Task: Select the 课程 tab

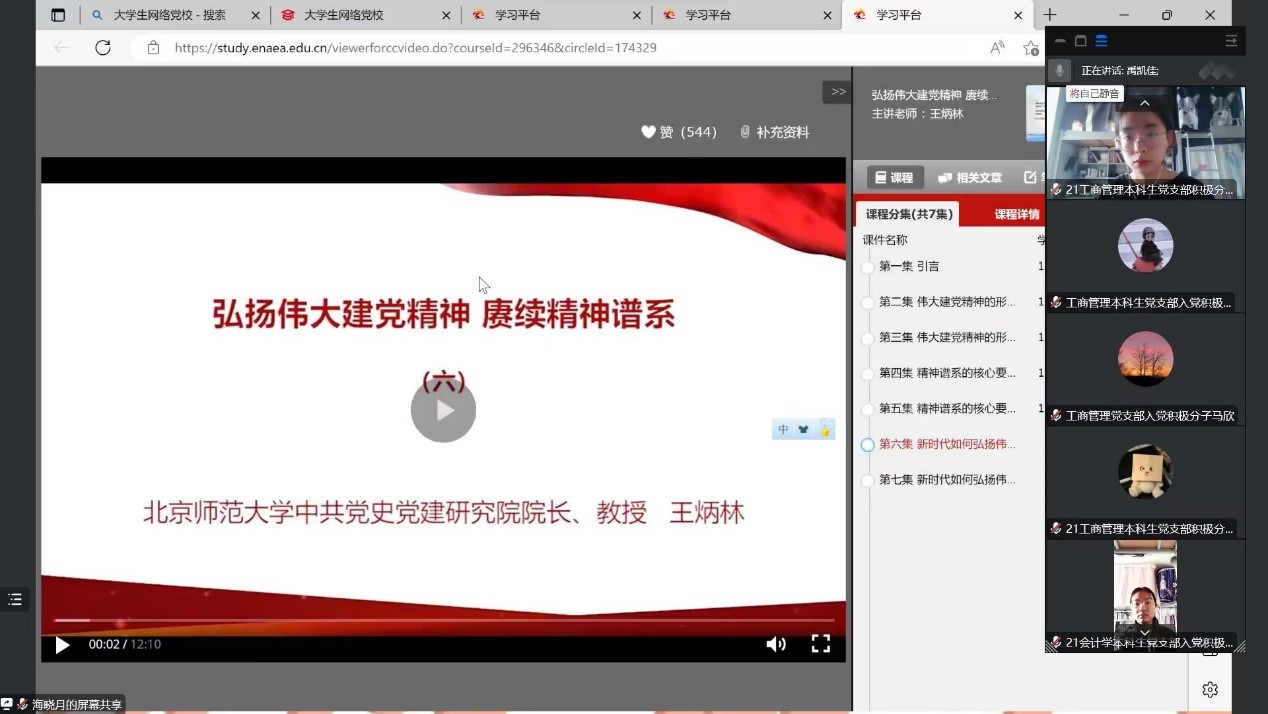Action: 894,177
